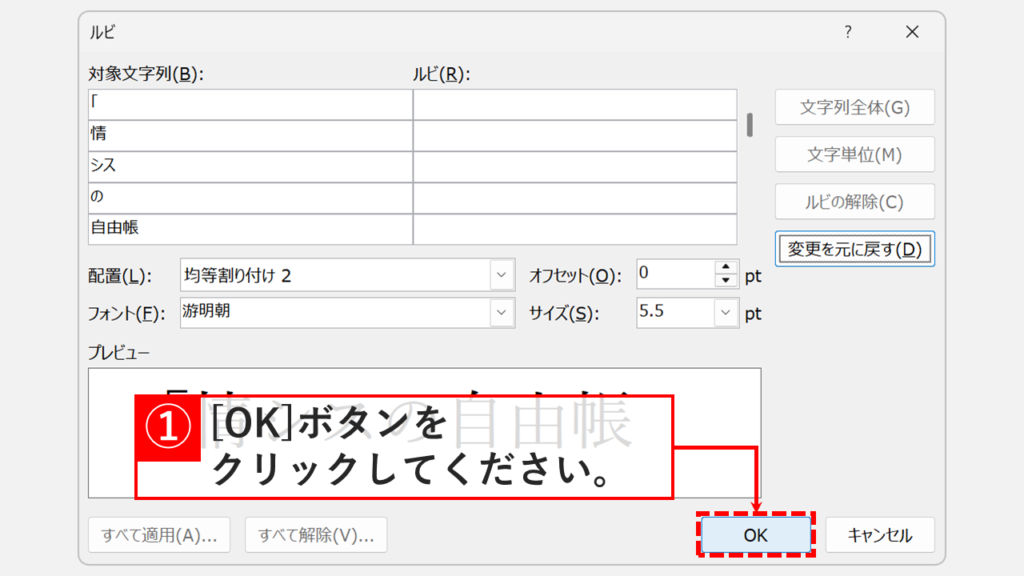Click the ルビの解除(C) button
The height and width of the screenshot is (576, 1024).
(x=854, y=201)
